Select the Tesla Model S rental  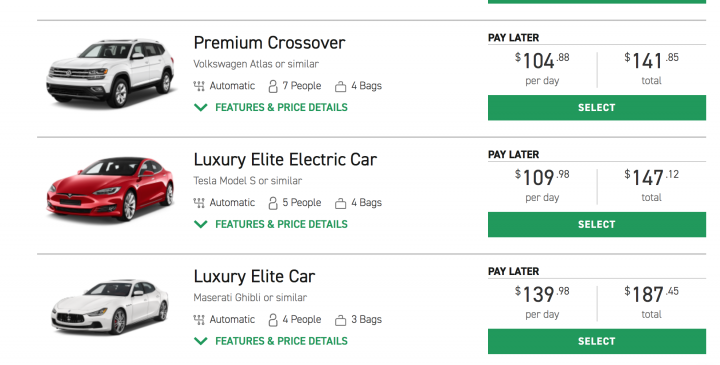click(x=596, y=225)
